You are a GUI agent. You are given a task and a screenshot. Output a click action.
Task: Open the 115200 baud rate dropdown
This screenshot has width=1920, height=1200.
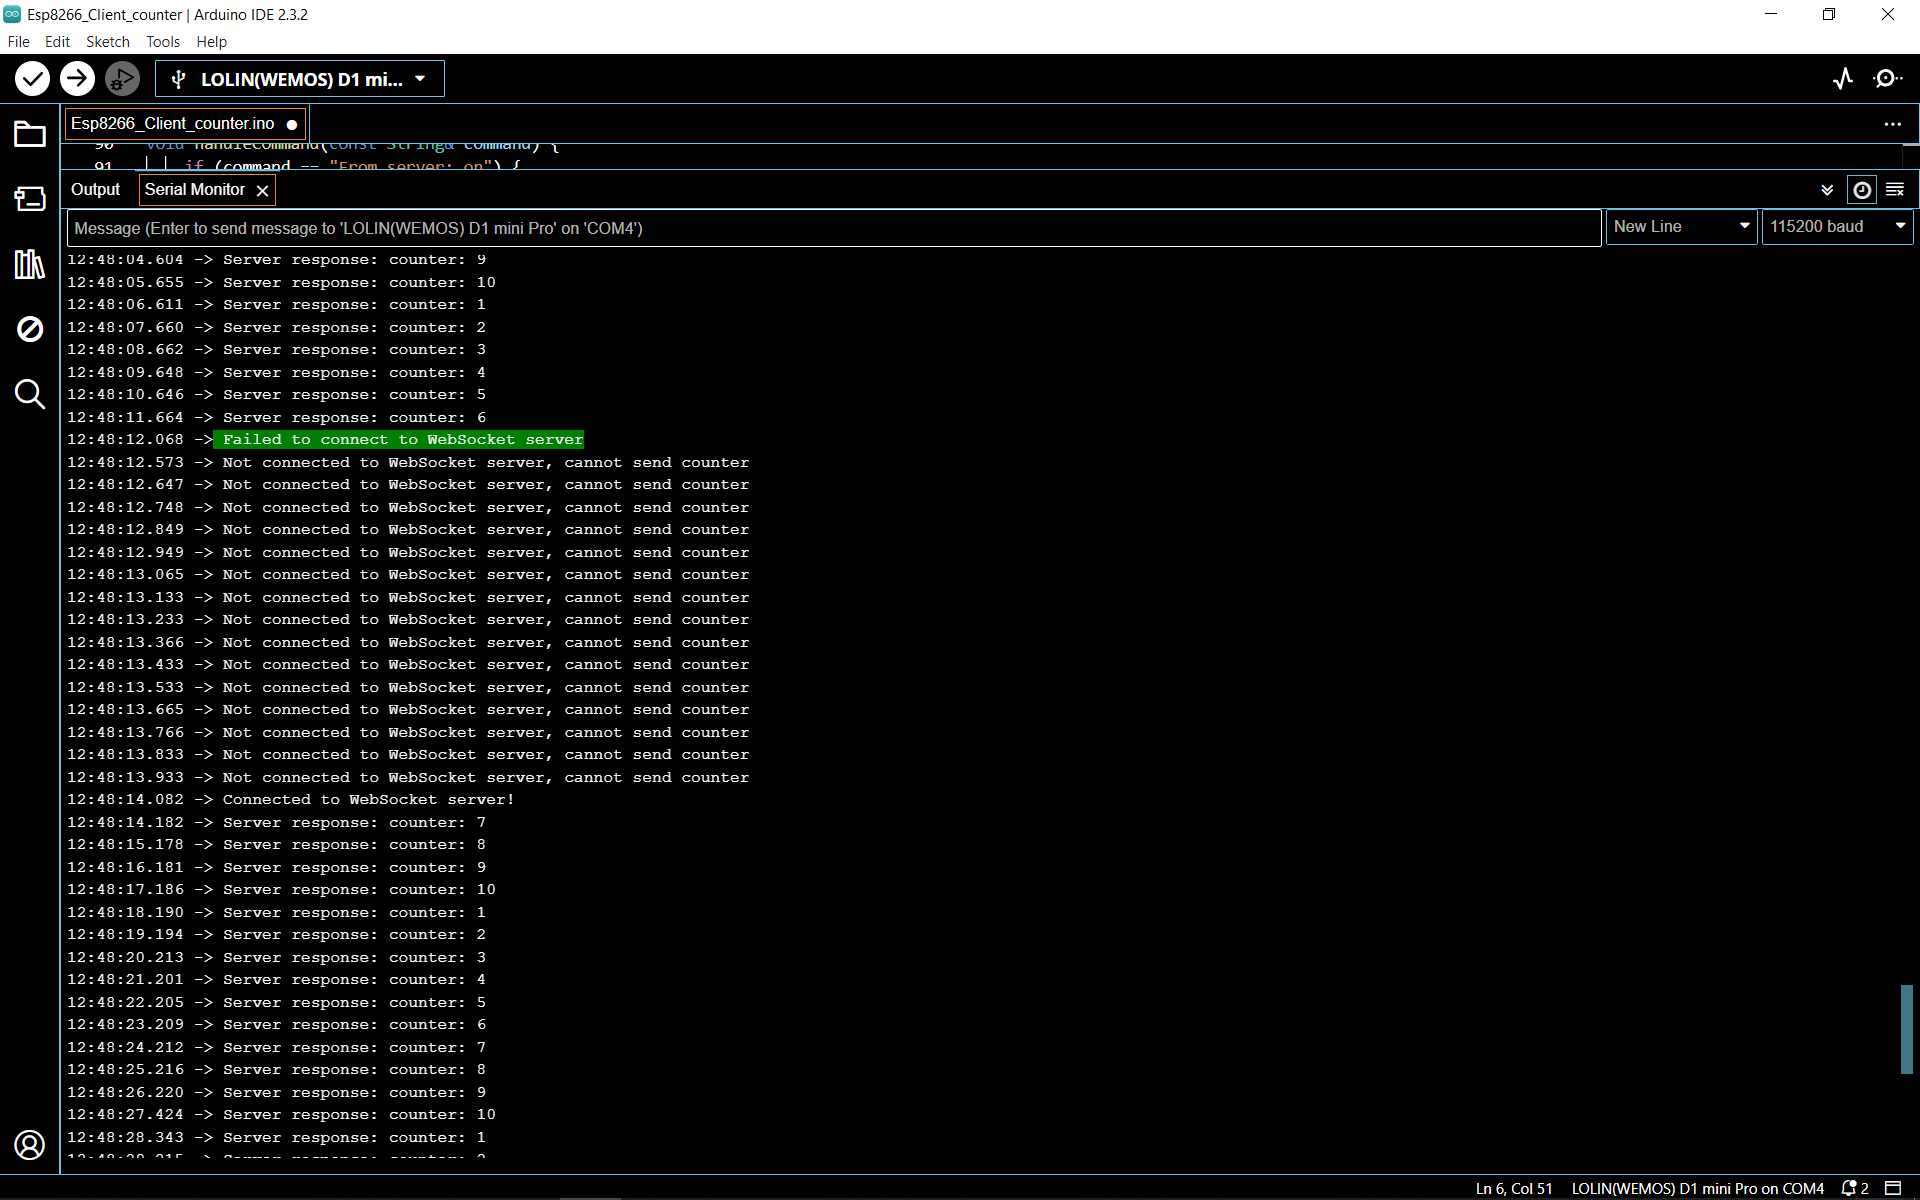(x=1837, y=227)
